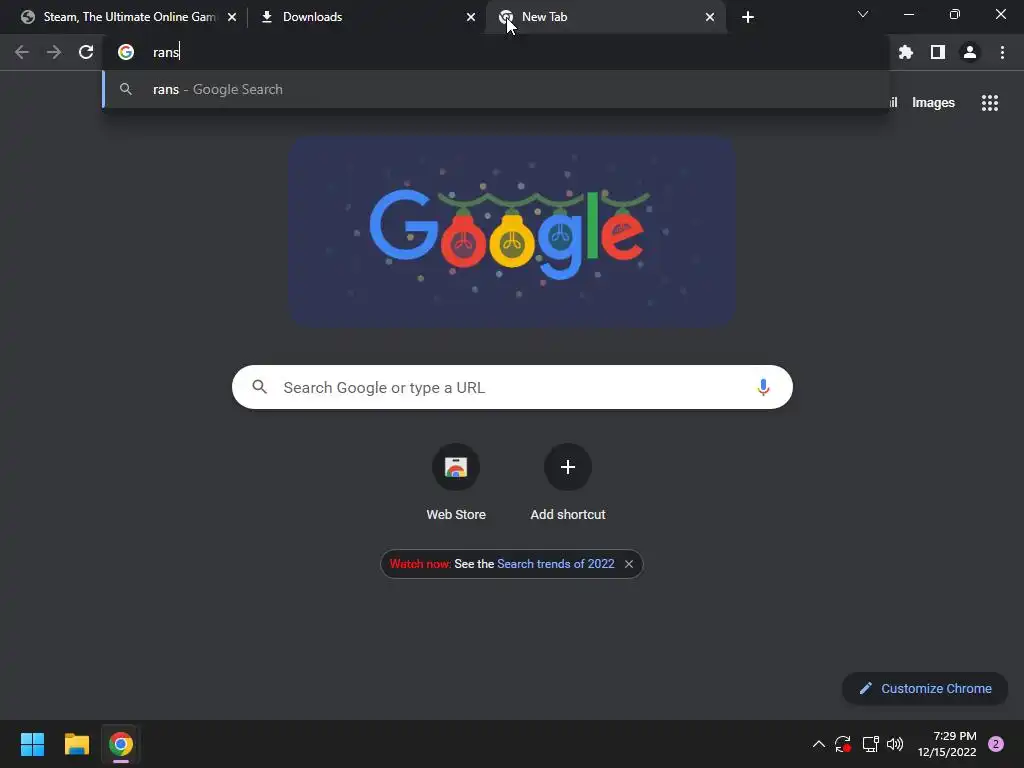Launch File Explorer from the taskbar

coord(76,744)
